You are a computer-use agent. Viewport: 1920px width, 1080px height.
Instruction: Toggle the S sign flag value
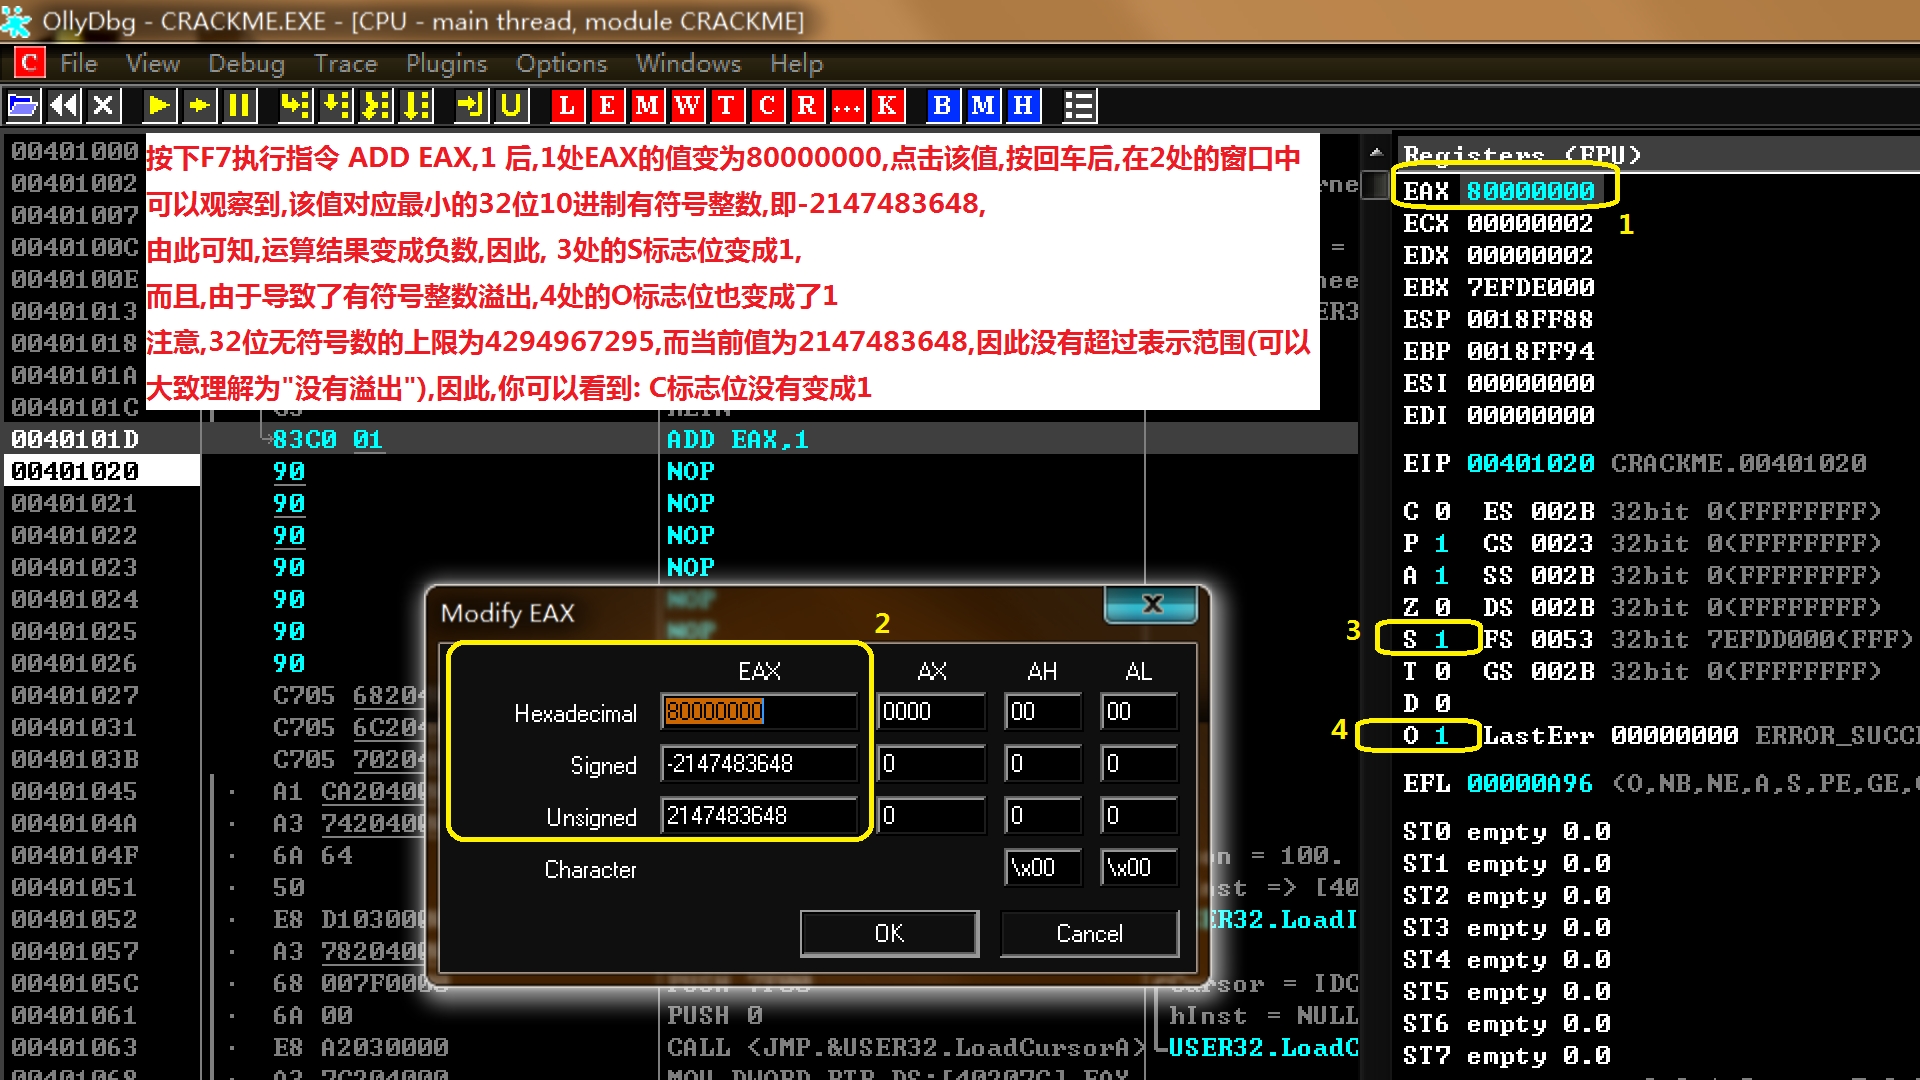pos(1442,639)
